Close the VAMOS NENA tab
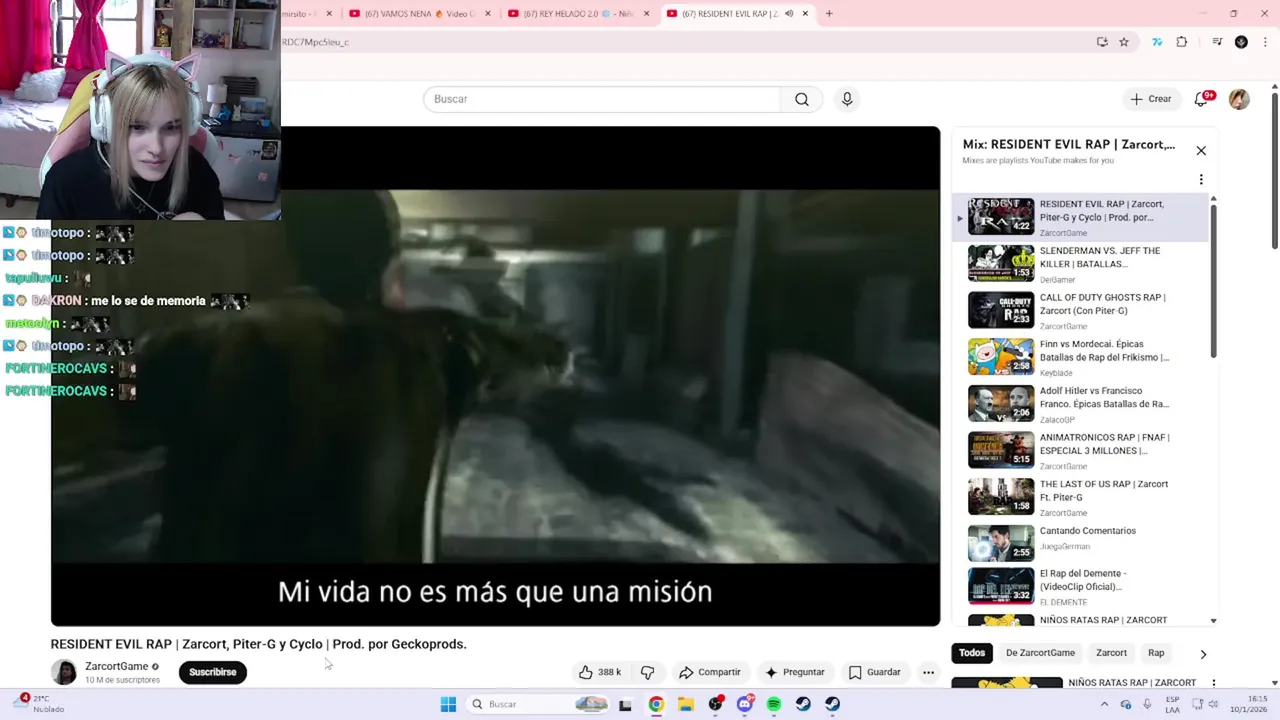The image size is (1280, 720). 488,14
